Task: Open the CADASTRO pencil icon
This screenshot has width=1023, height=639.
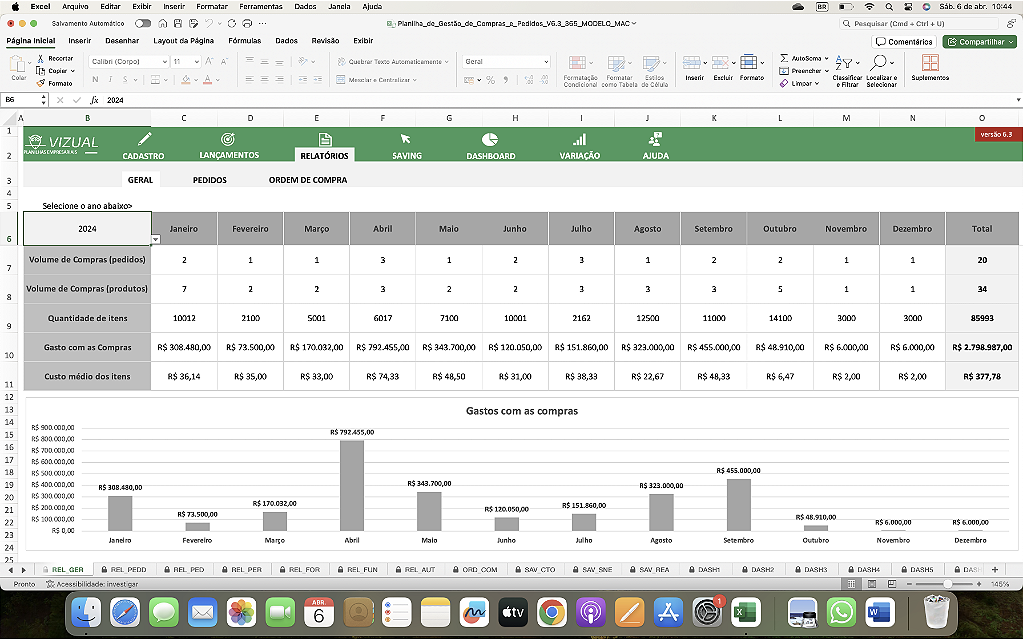Action: (x=144, y=139)
